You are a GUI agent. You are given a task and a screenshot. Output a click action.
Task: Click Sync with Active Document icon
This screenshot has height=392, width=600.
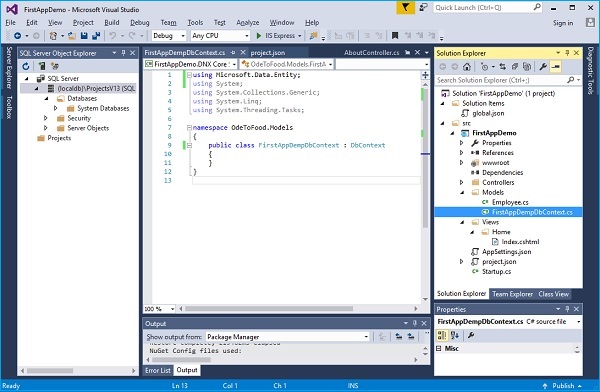[502, 67]
